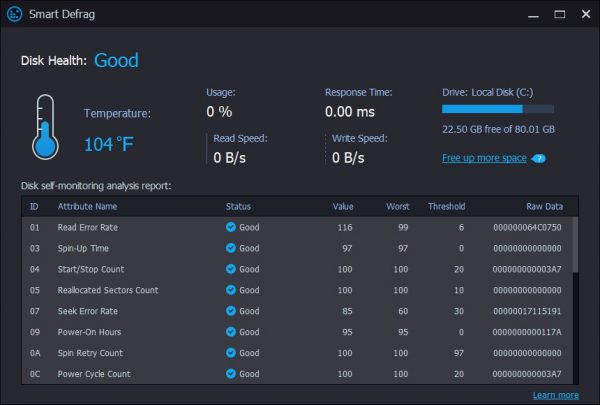Click the worst value 60 in Seek Error Rate
Viewport: 600px width, 405px height.
[x=403, y=311]
